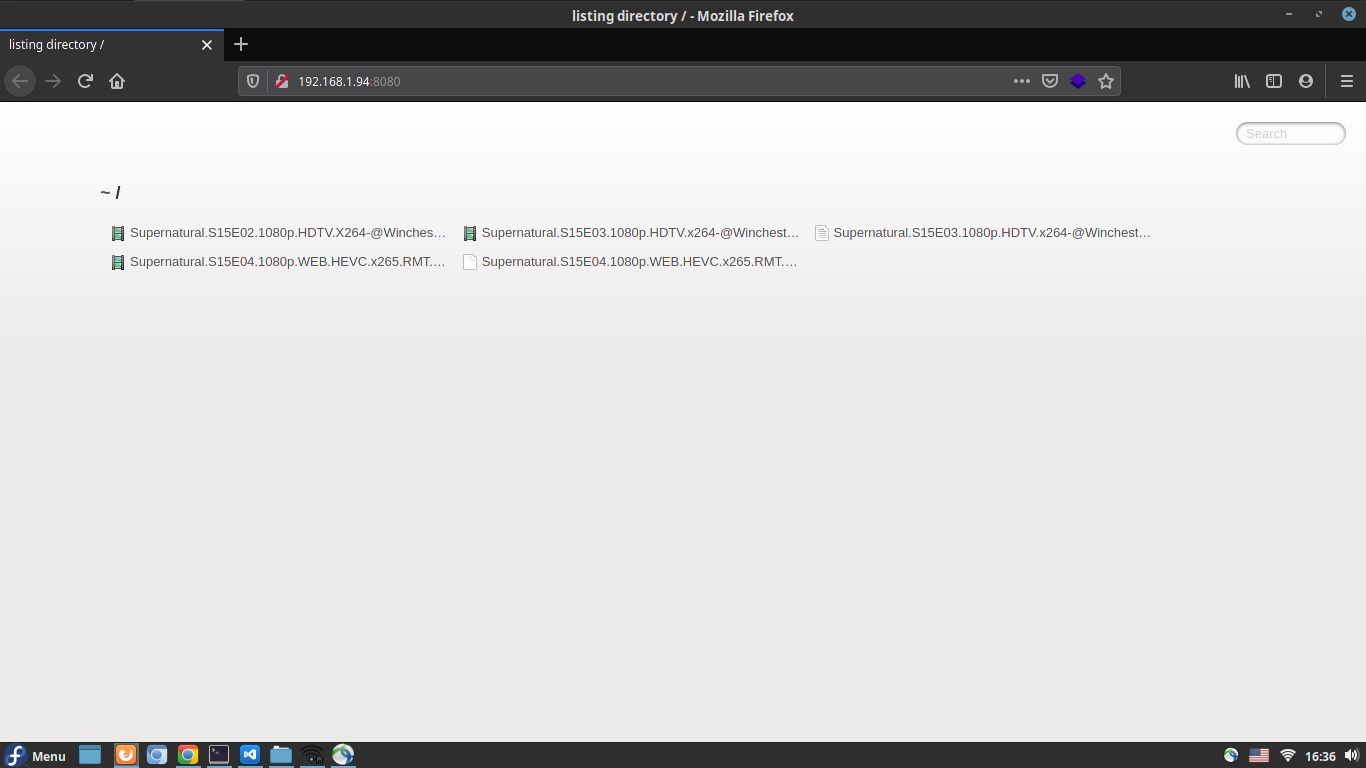Image resolution: width=1366 pixels, height=768 pixels.
Task: Reload the current directory listing page
Action: tap(85, 81)
